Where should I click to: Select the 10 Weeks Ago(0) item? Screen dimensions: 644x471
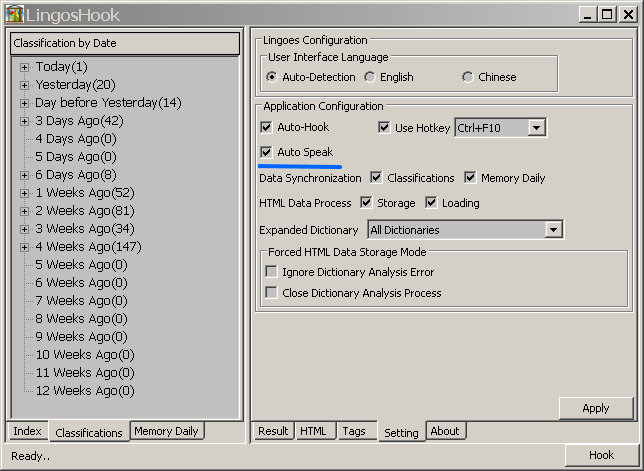85,355
